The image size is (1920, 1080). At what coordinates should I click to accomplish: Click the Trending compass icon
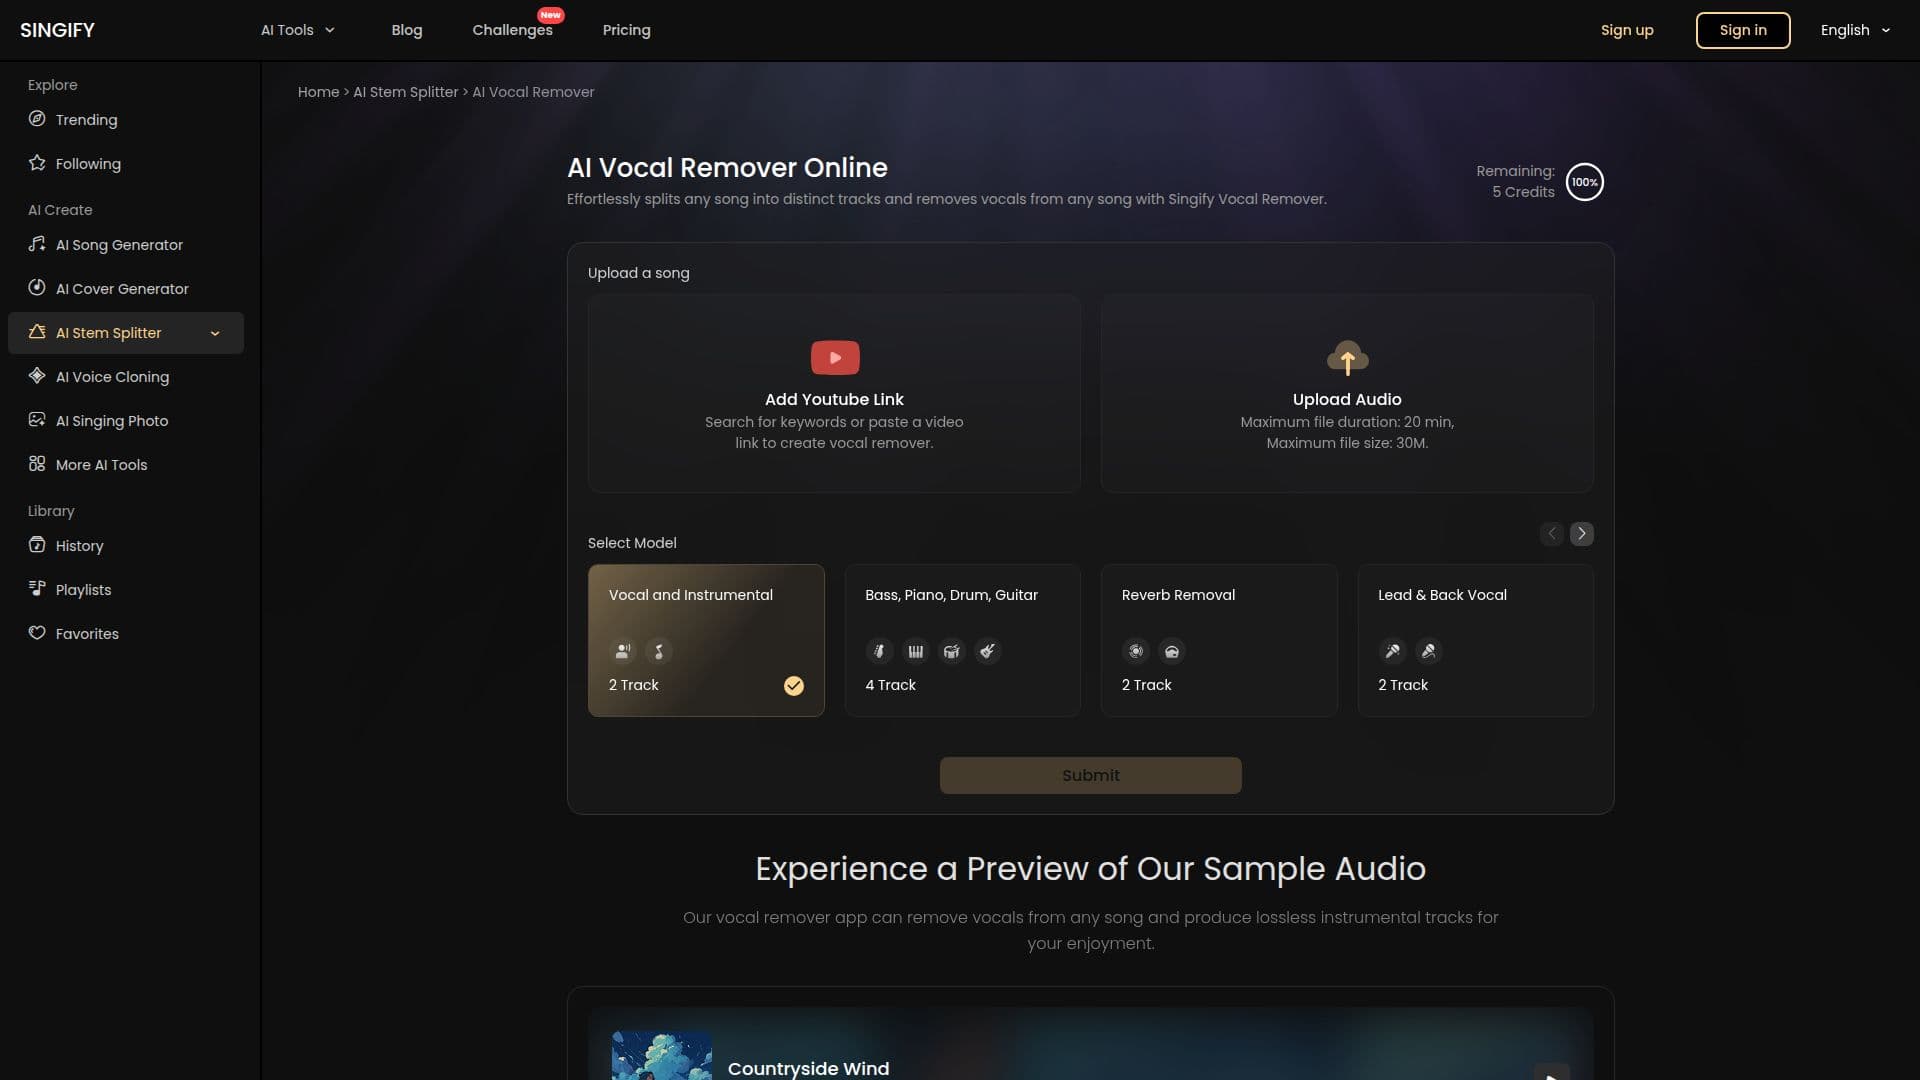click(x=37, y=119)
